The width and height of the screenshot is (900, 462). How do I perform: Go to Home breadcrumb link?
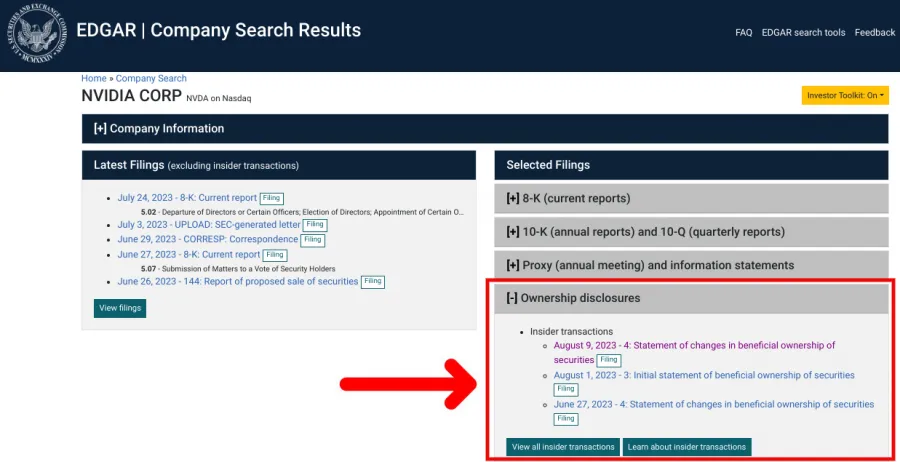pyautogui.click(x=94, y=78)
